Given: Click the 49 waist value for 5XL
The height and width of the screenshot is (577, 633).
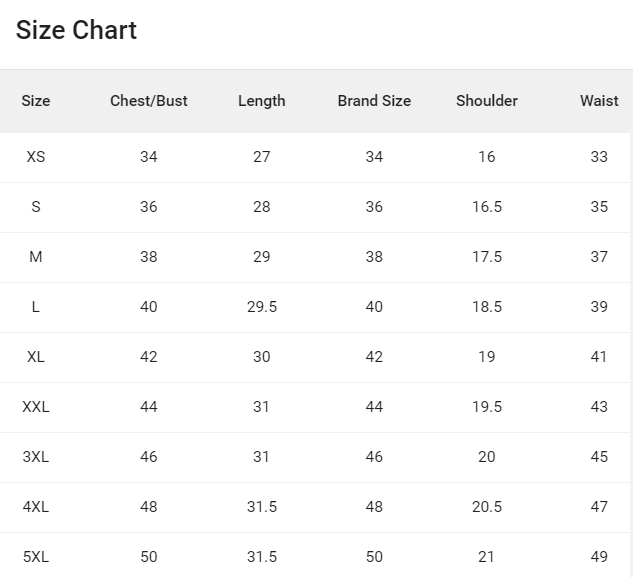Looking at the screenshot, I should 599,557.
